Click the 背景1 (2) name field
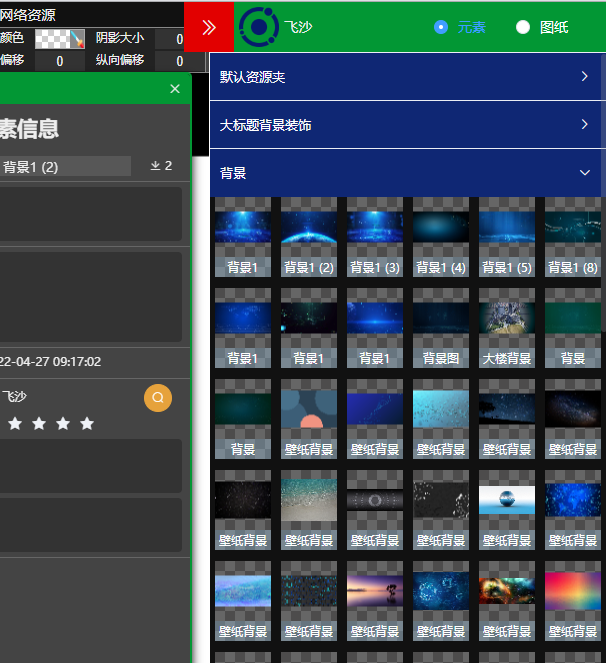Image resolution: width=606 pixels, height=663 pixels. coord(65,167)
